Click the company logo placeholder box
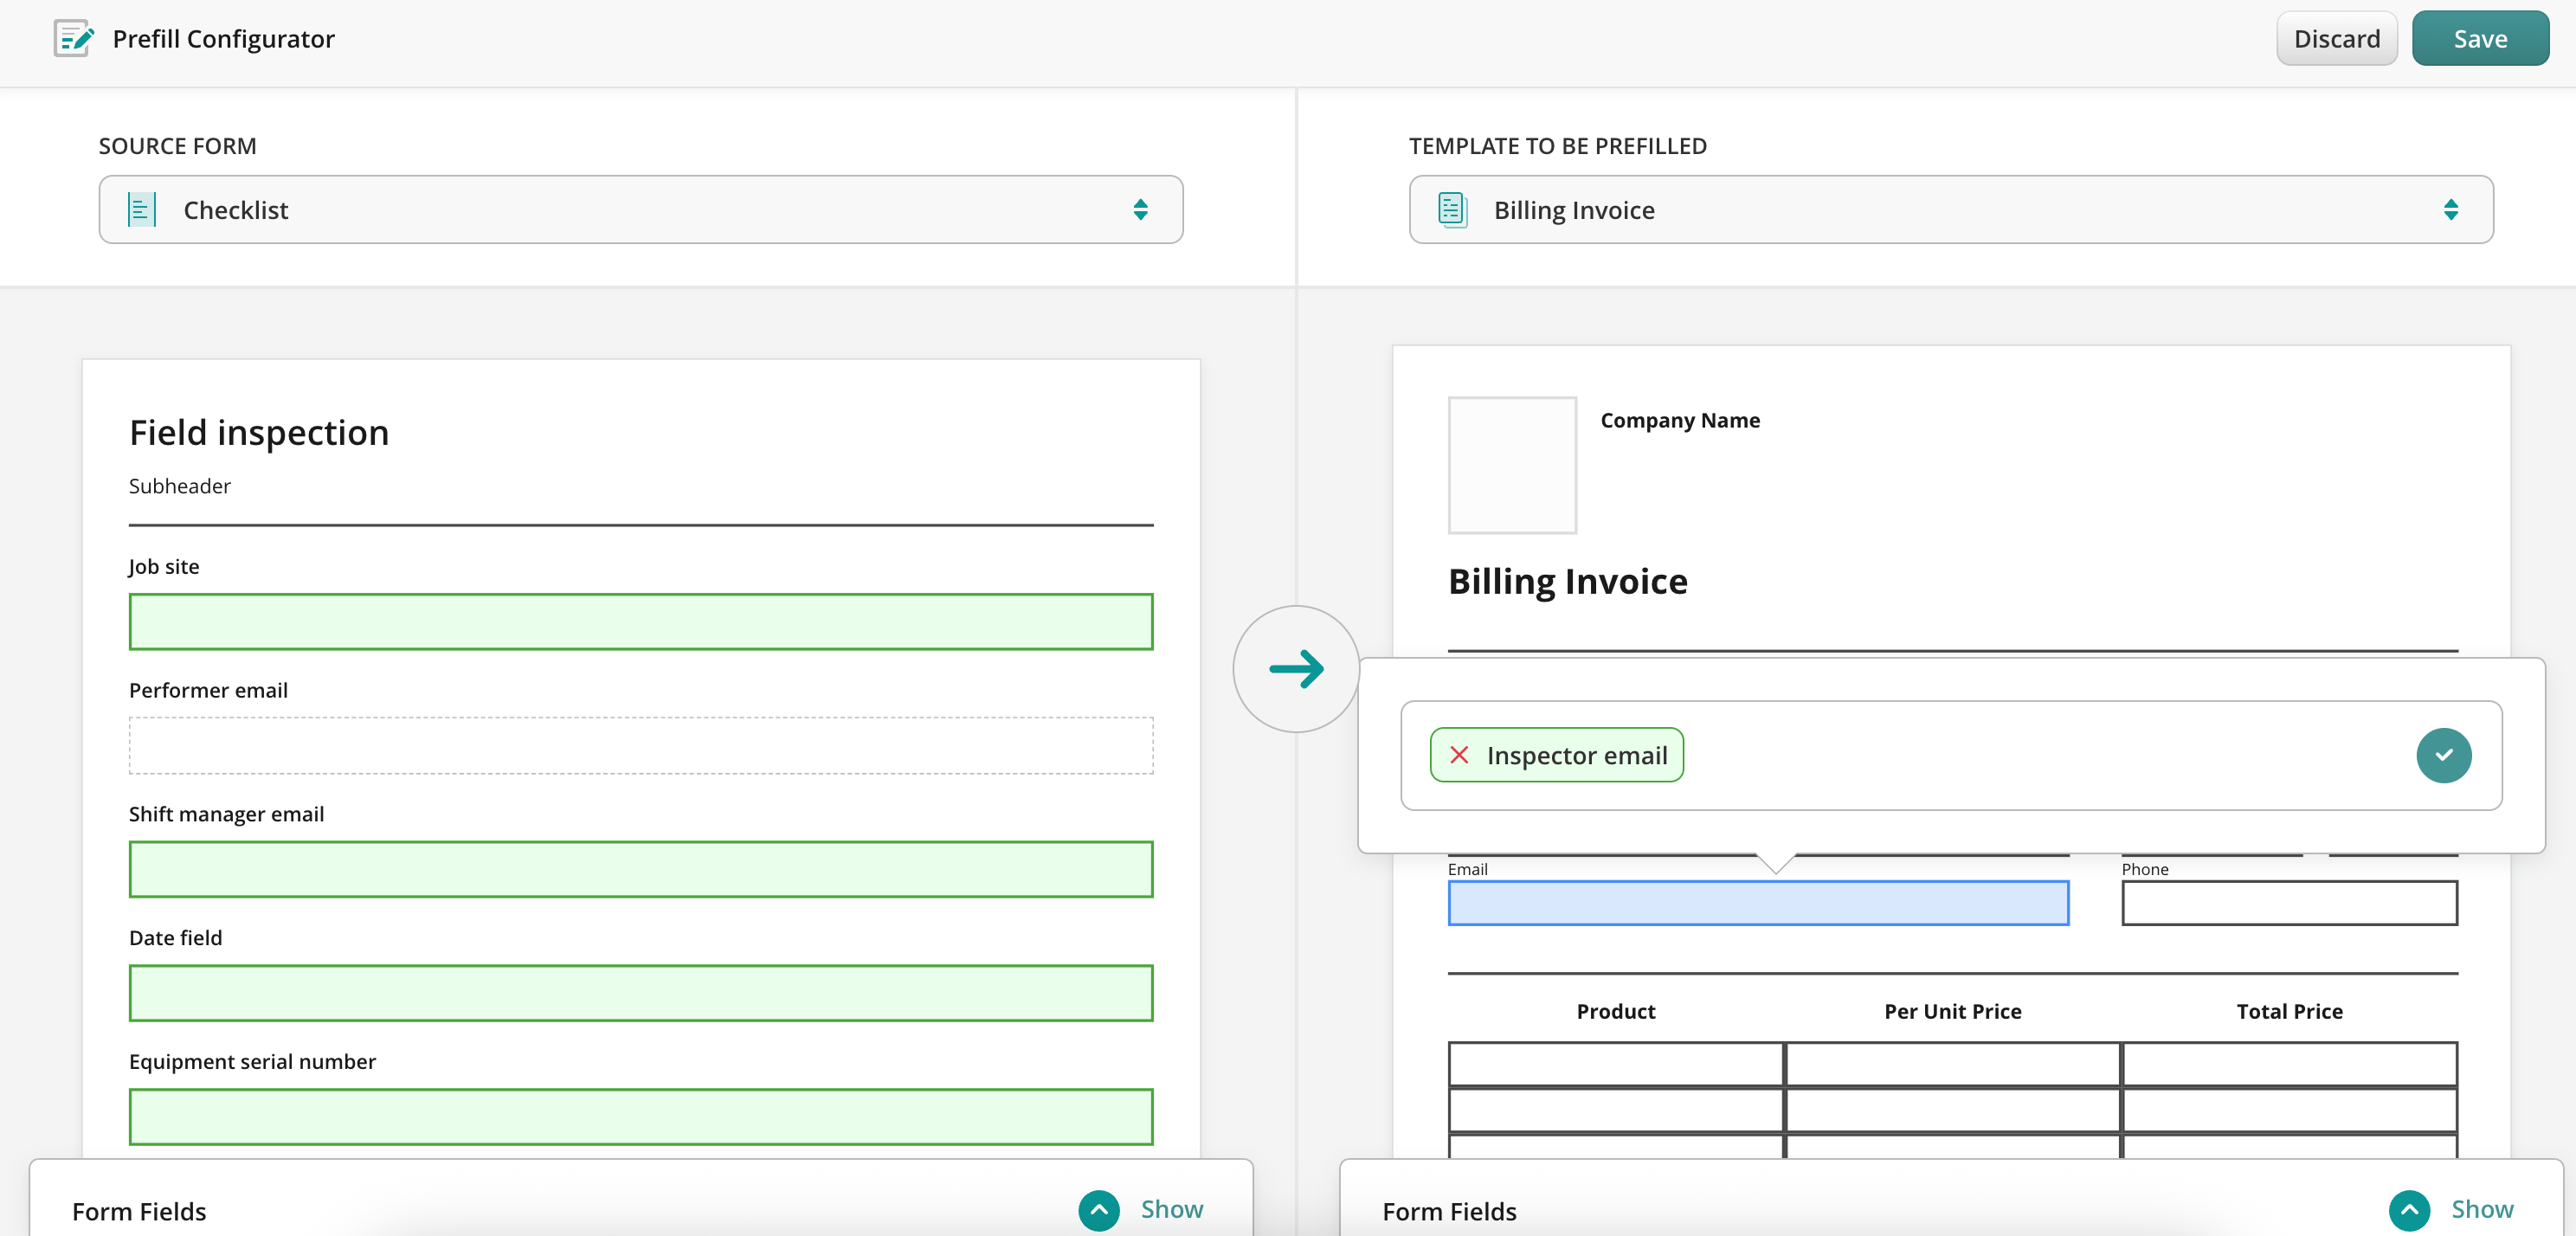 [x=1511, y=465]
